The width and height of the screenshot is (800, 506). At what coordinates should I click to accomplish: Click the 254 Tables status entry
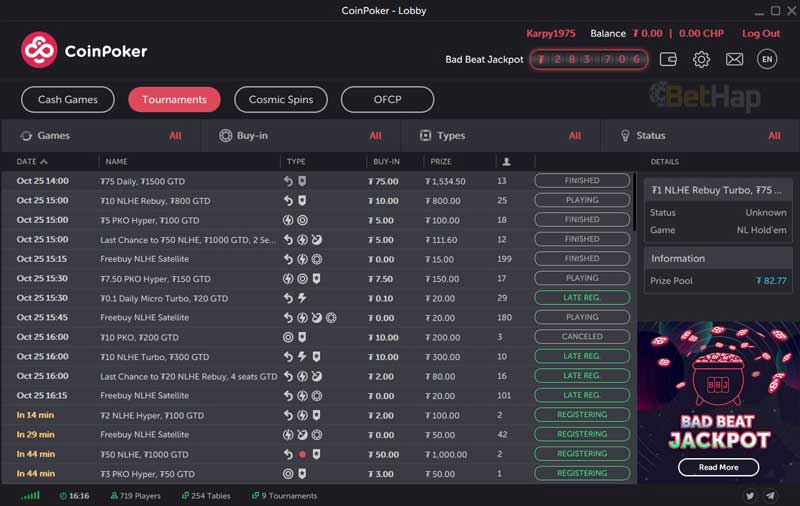tap(206, 496)
